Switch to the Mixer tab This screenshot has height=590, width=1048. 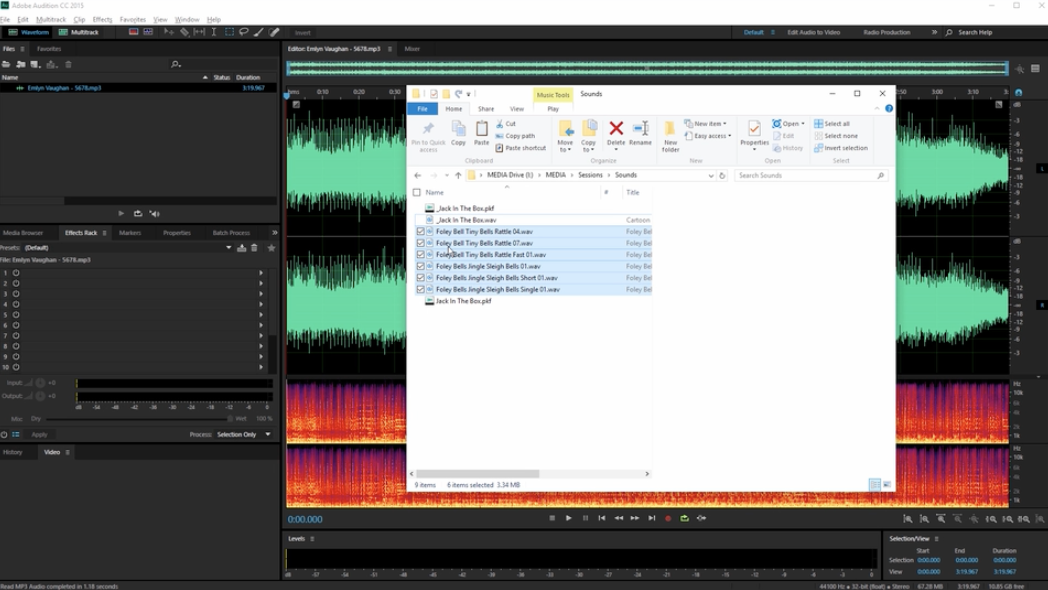(412, 48)
